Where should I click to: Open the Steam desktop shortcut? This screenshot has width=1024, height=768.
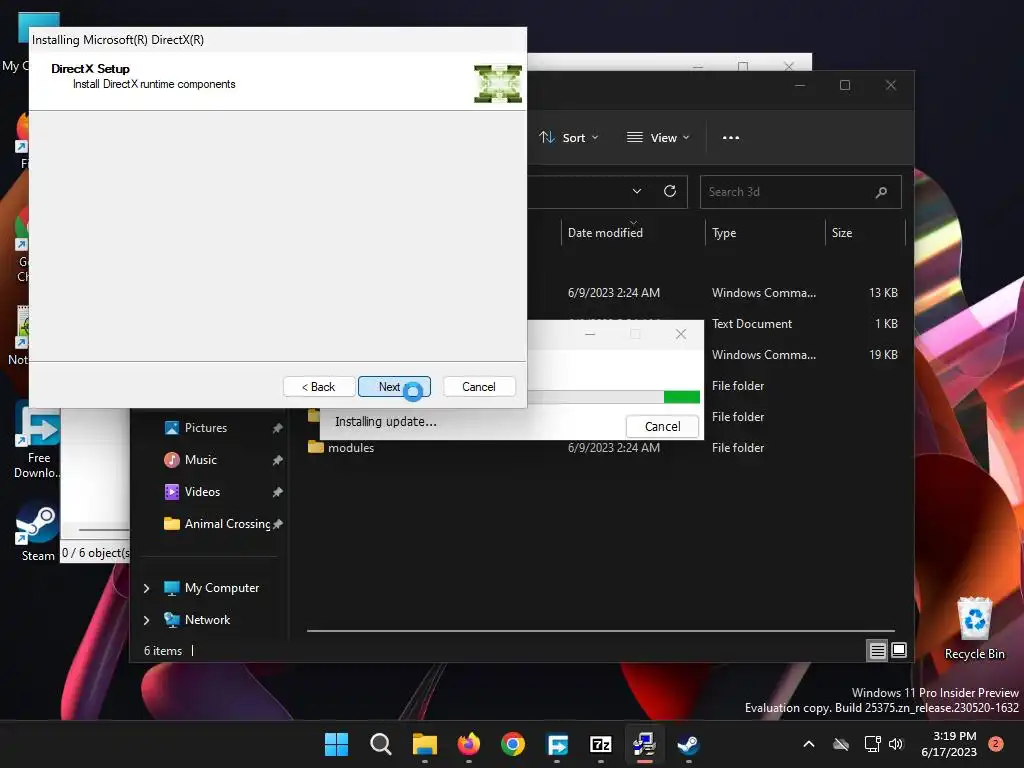pyautogui.click(x=38, y=532)
